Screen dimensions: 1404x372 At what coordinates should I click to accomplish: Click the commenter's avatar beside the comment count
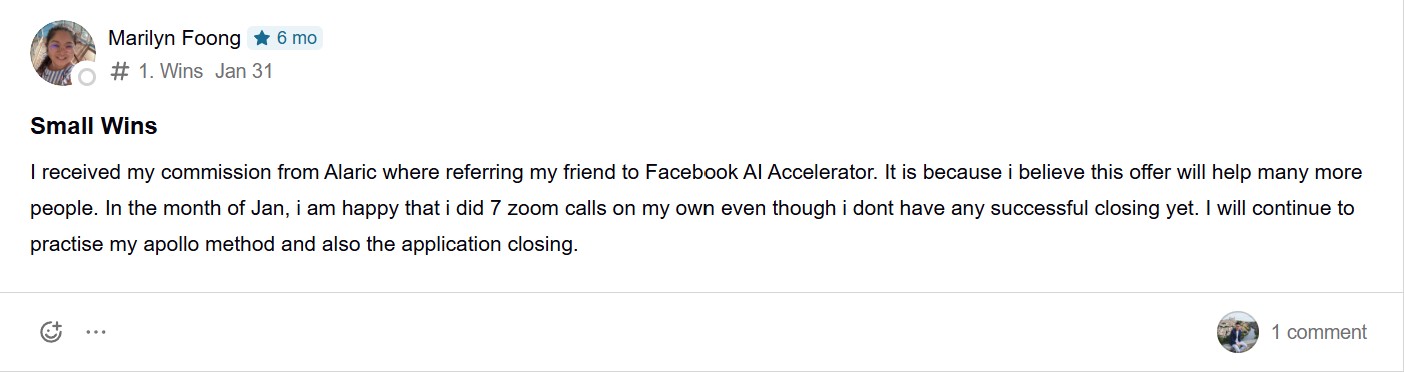point(1238,332)
